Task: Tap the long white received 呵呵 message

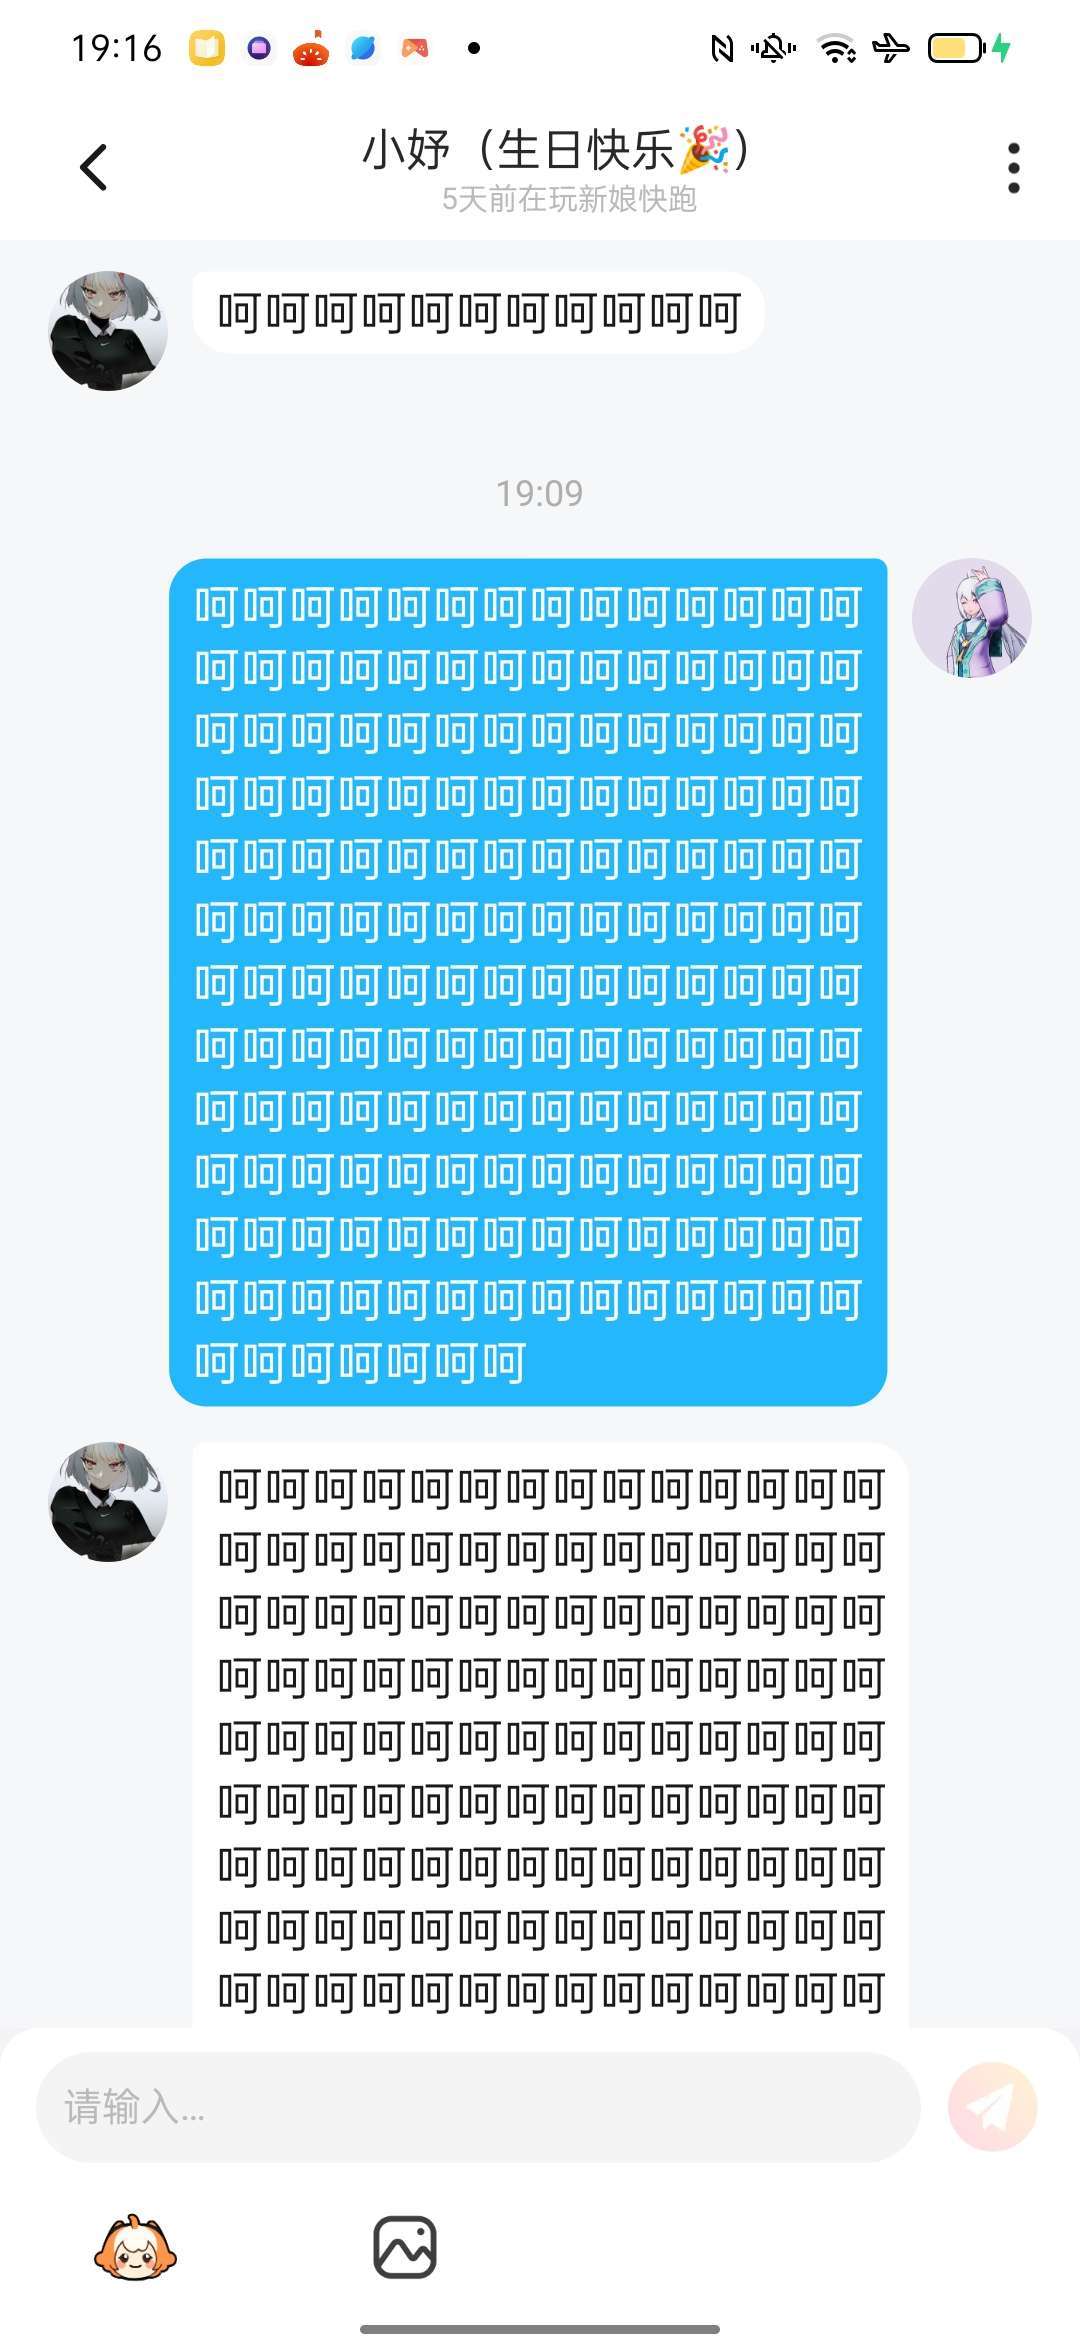Action: coord(550,1736)
